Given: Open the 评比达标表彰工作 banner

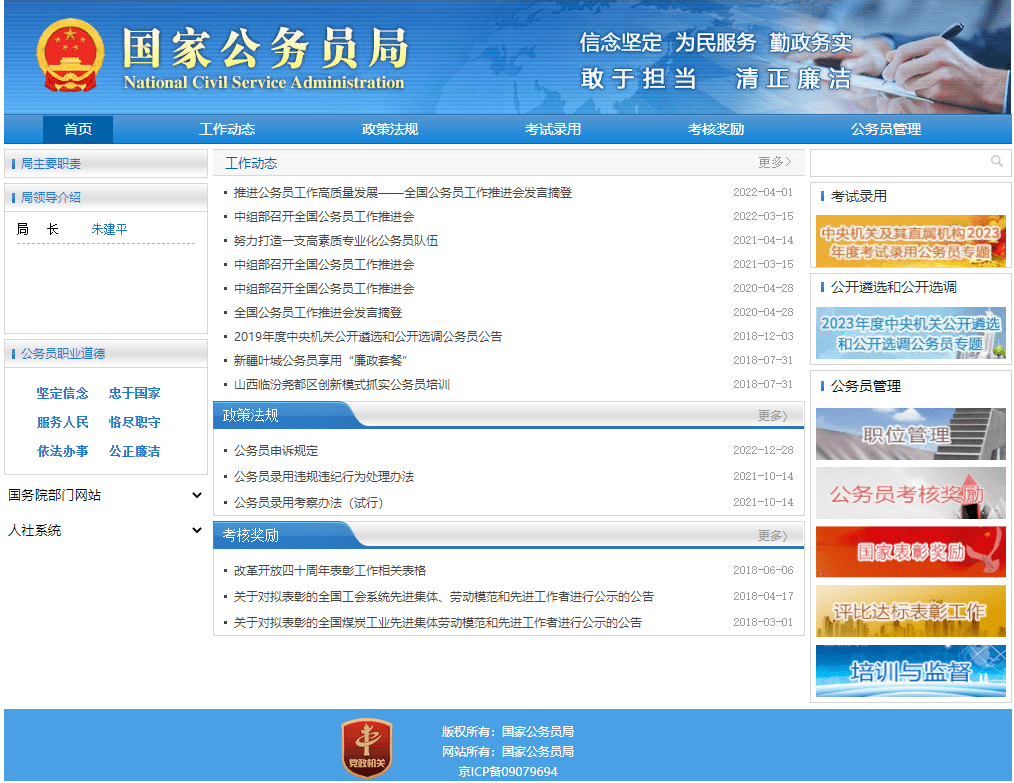Looking at the screenshot, I should pos(911,611).
